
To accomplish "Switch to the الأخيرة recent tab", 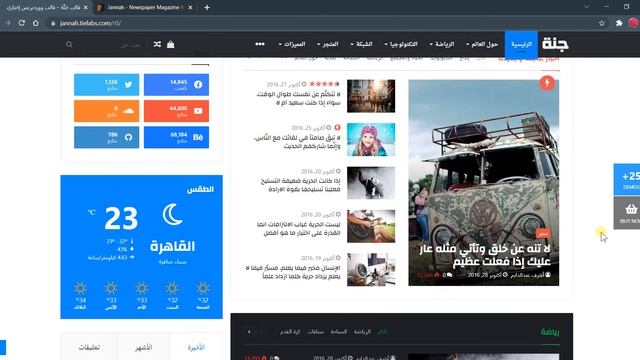I will point(196,347).
